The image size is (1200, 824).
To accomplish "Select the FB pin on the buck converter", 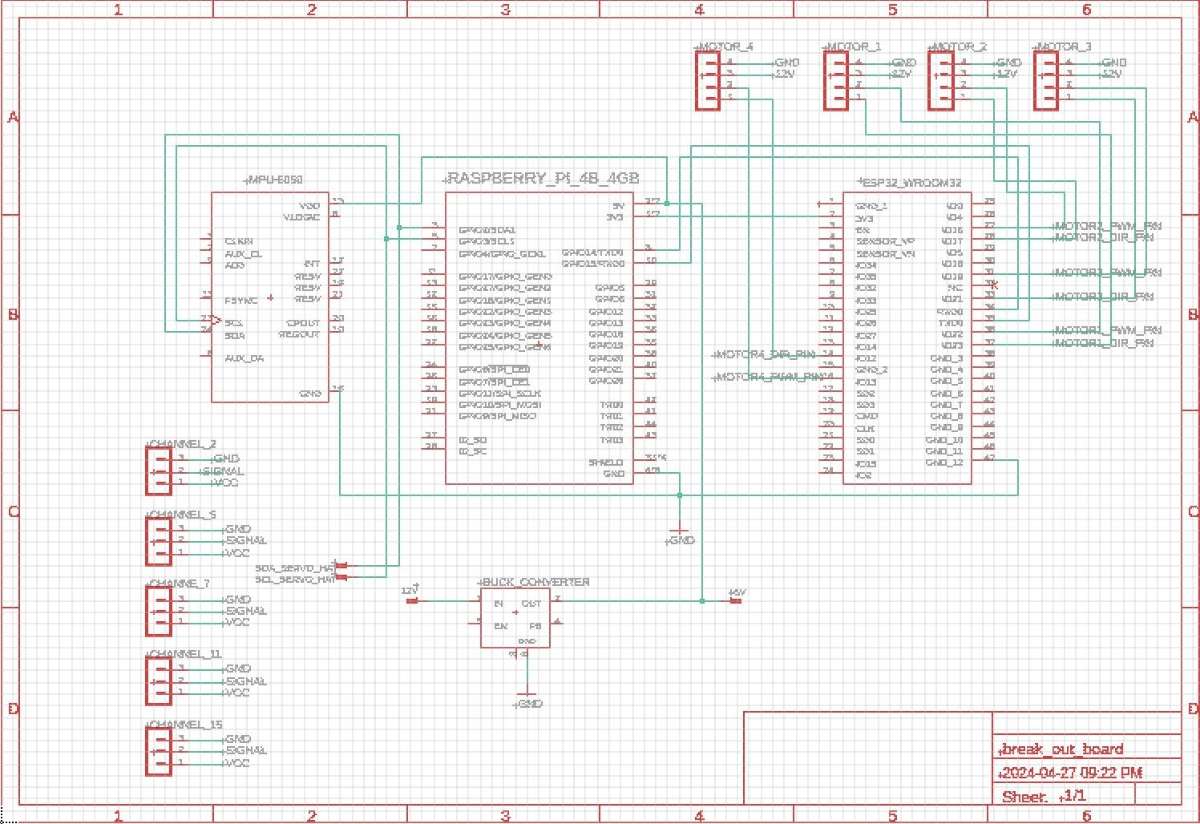I will [536, 626].
